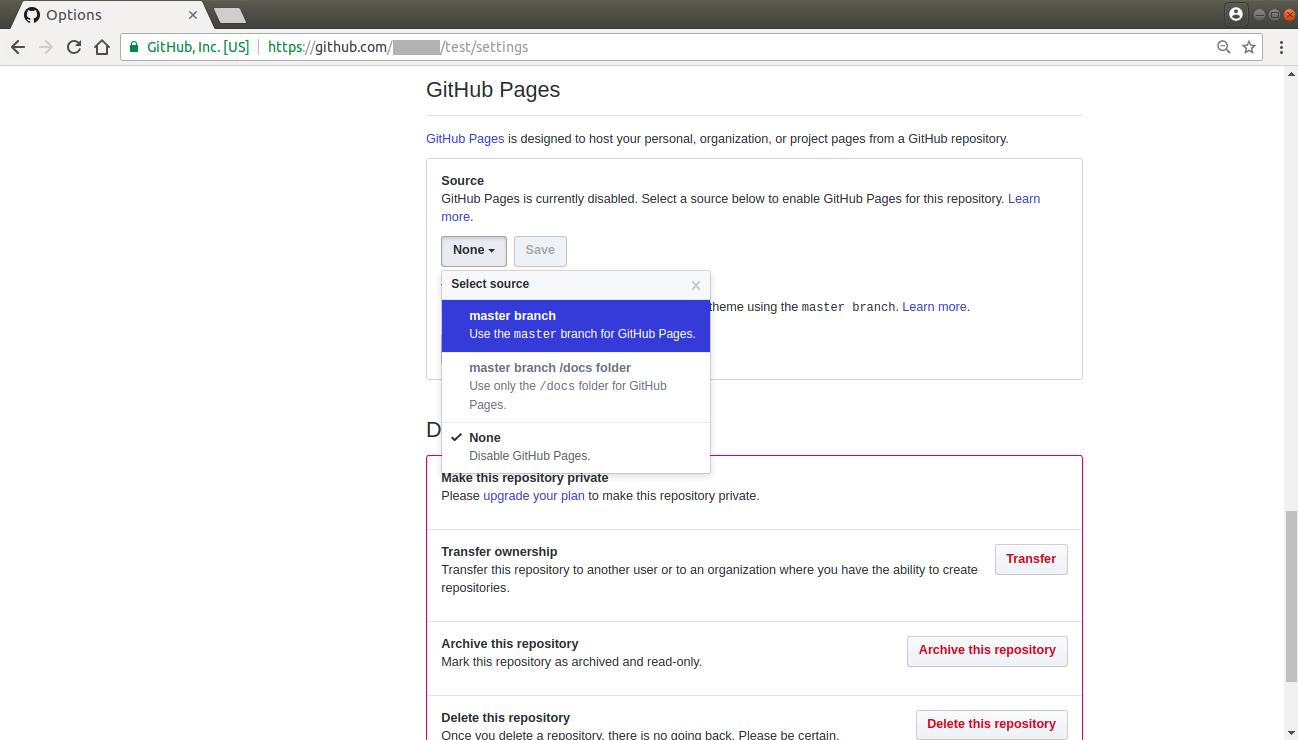Close the Select source popup
Screen dimensions: 1298x740
(696, 285)
